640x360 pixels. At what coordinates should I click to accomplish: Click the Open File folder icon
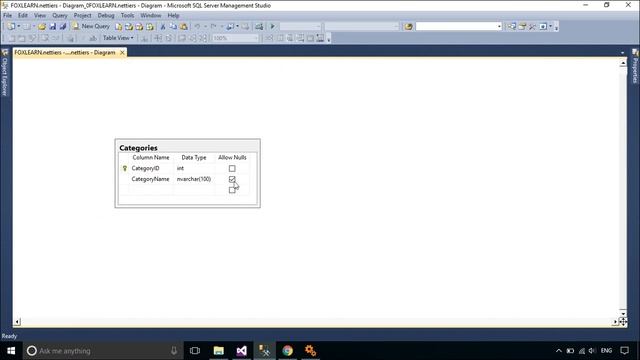[x=42, y=27]
